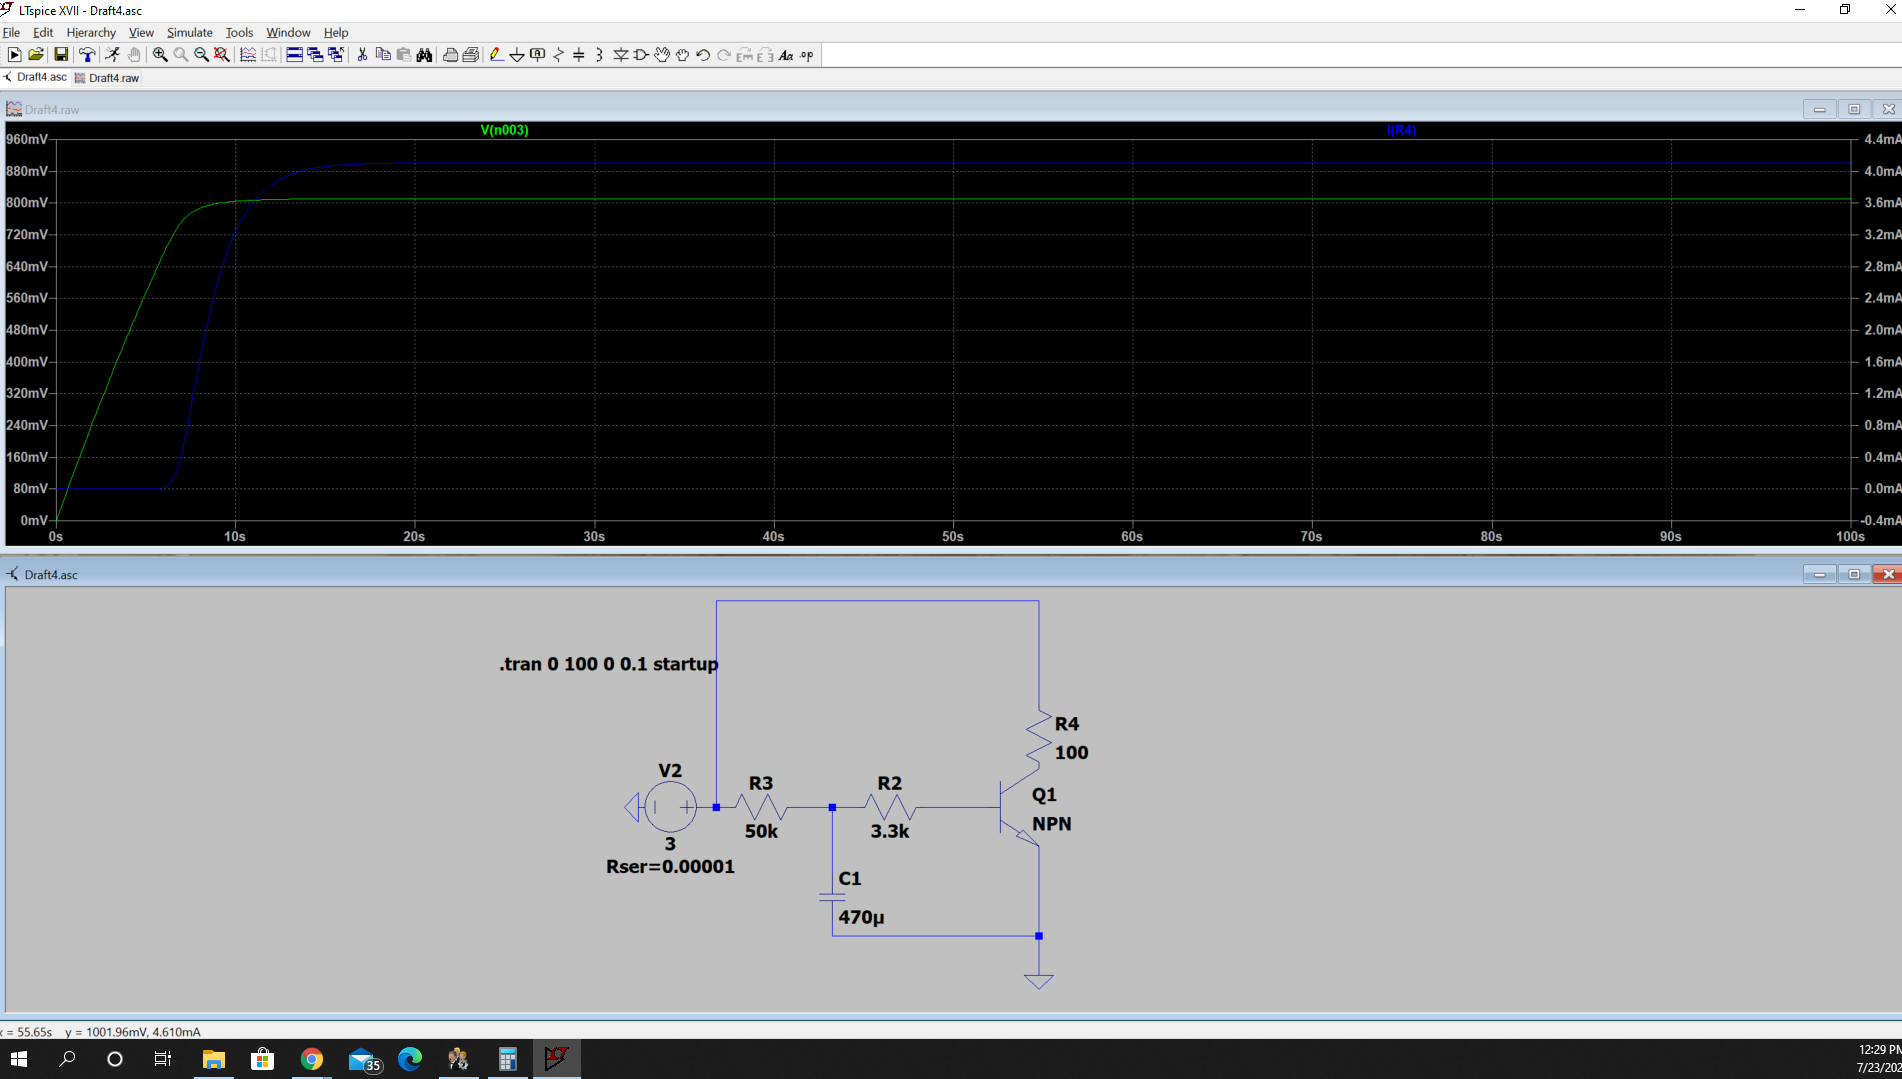Save the schematic with the floppy icon
This screenshot has width=1902, height=1079.
(x=61, y=55)
